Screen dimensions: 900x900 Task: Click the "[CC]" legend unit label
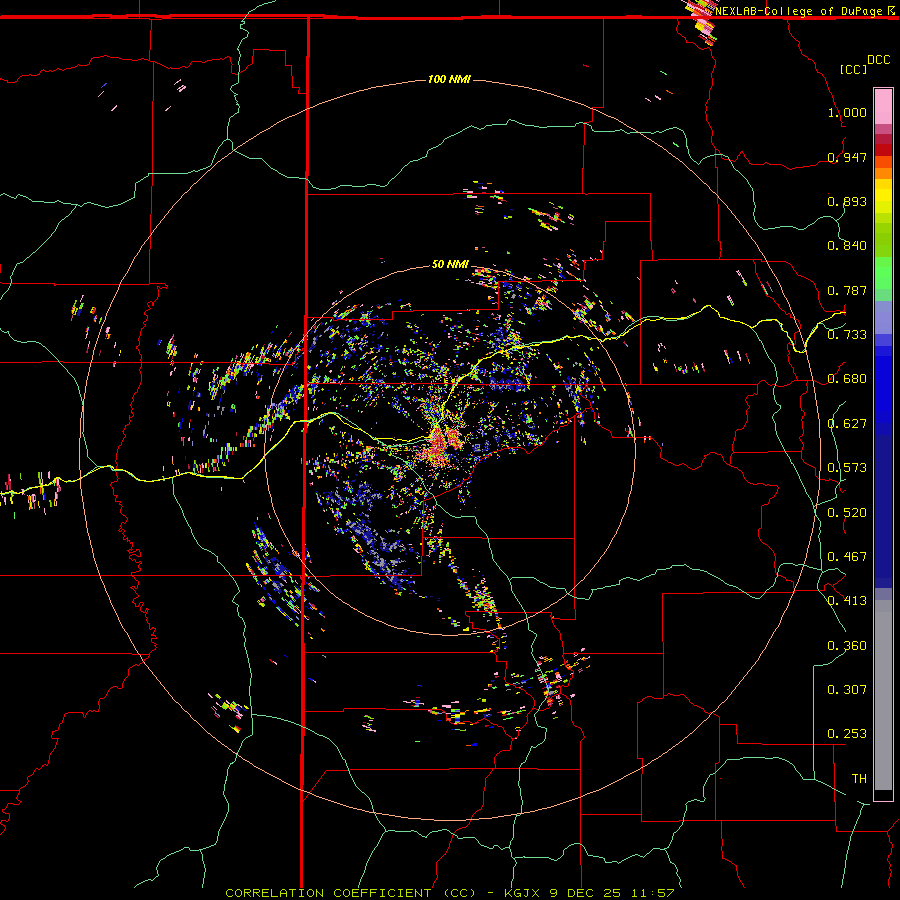pyautogui.click(x=853, y=69)
